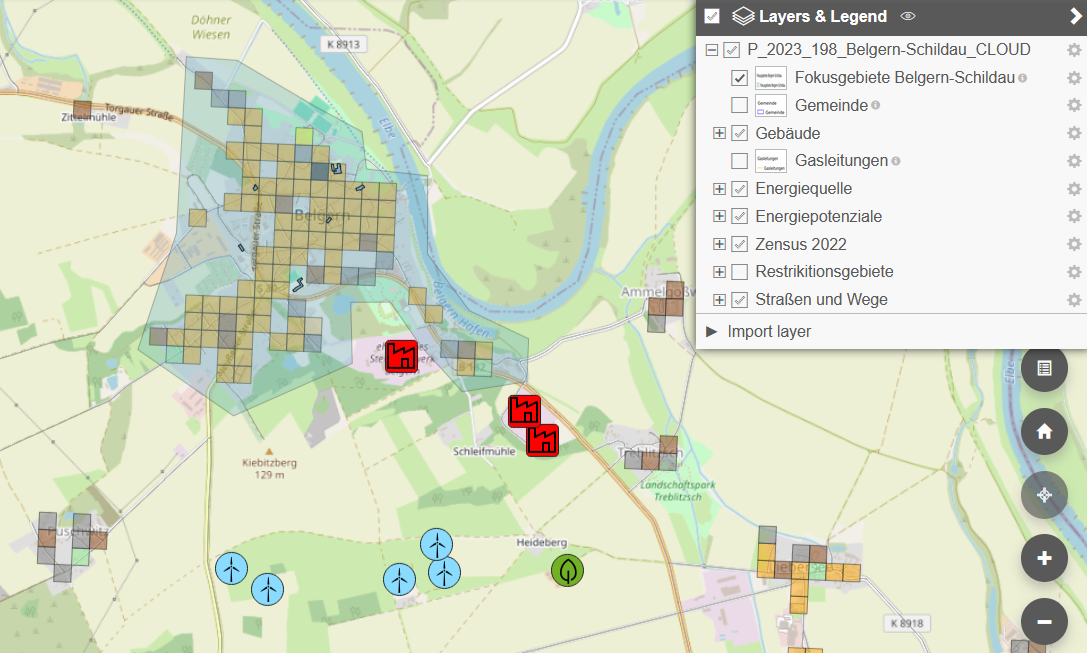Uncheck the Energiepotenziale layer checkbox

click(740, 216)
